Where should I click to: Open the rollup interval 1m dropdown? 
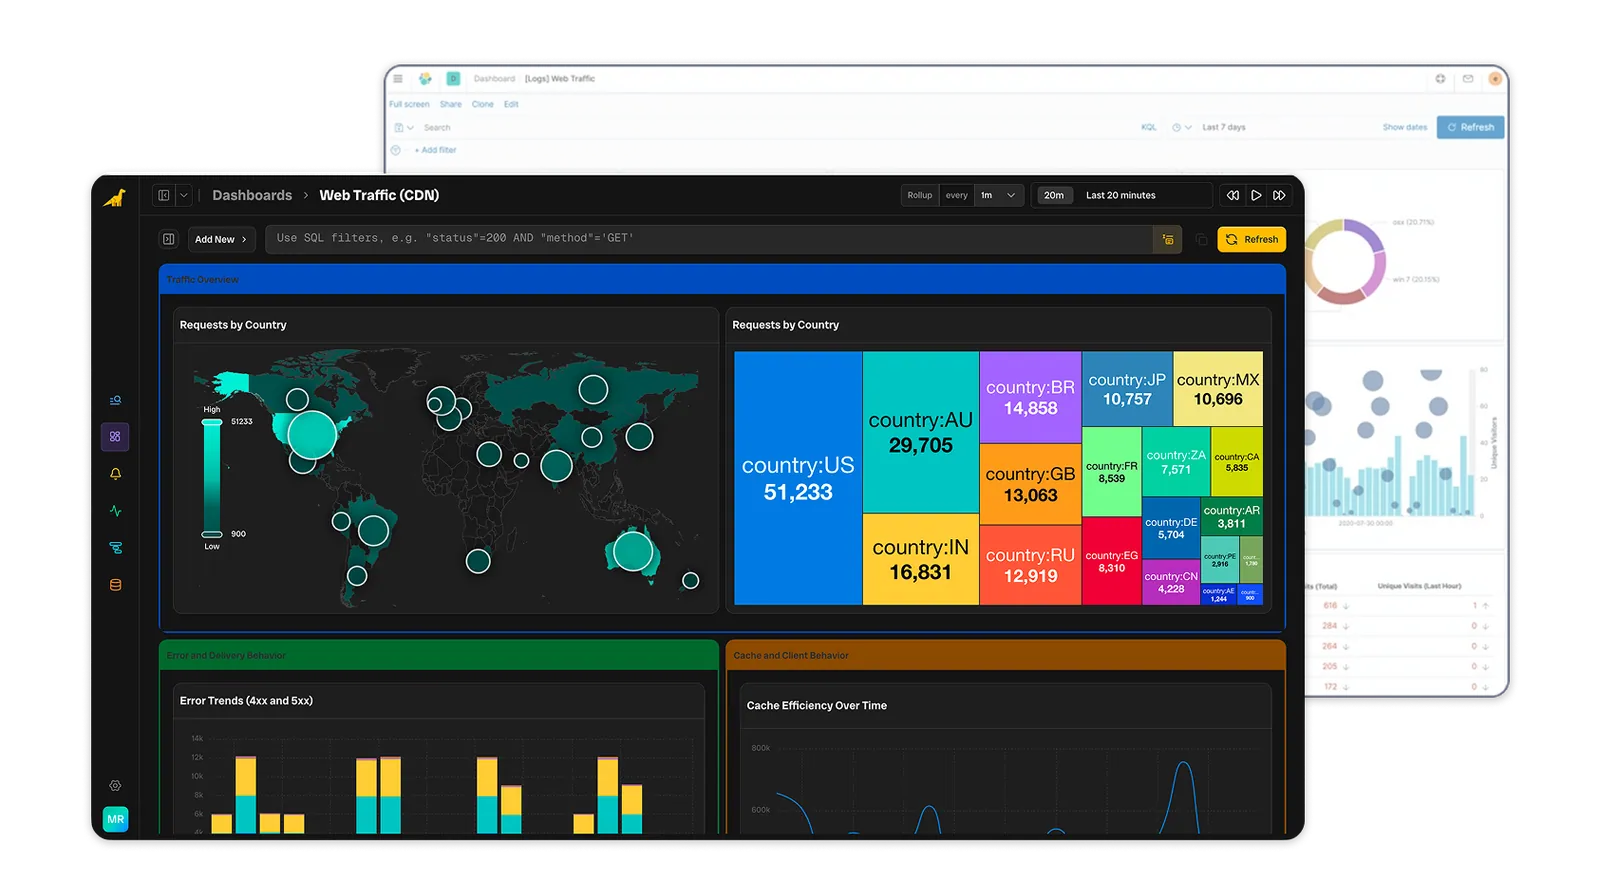(x=999, y=195)
